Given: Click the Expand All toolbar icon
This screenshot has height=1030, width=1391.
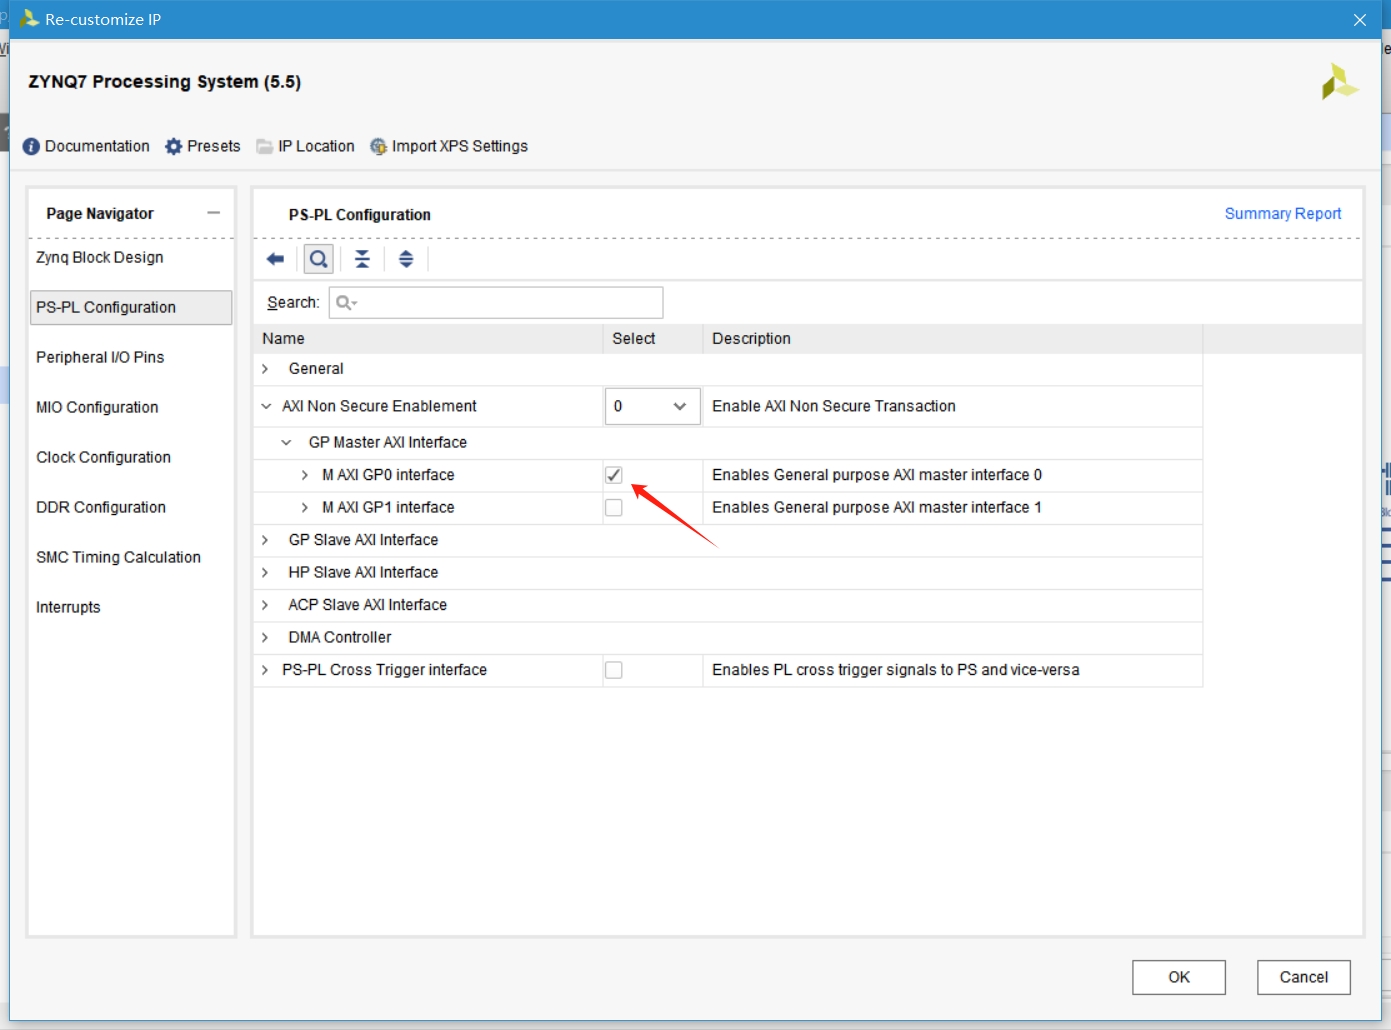Looking at the screenshot, I should [x=406, y=259].
